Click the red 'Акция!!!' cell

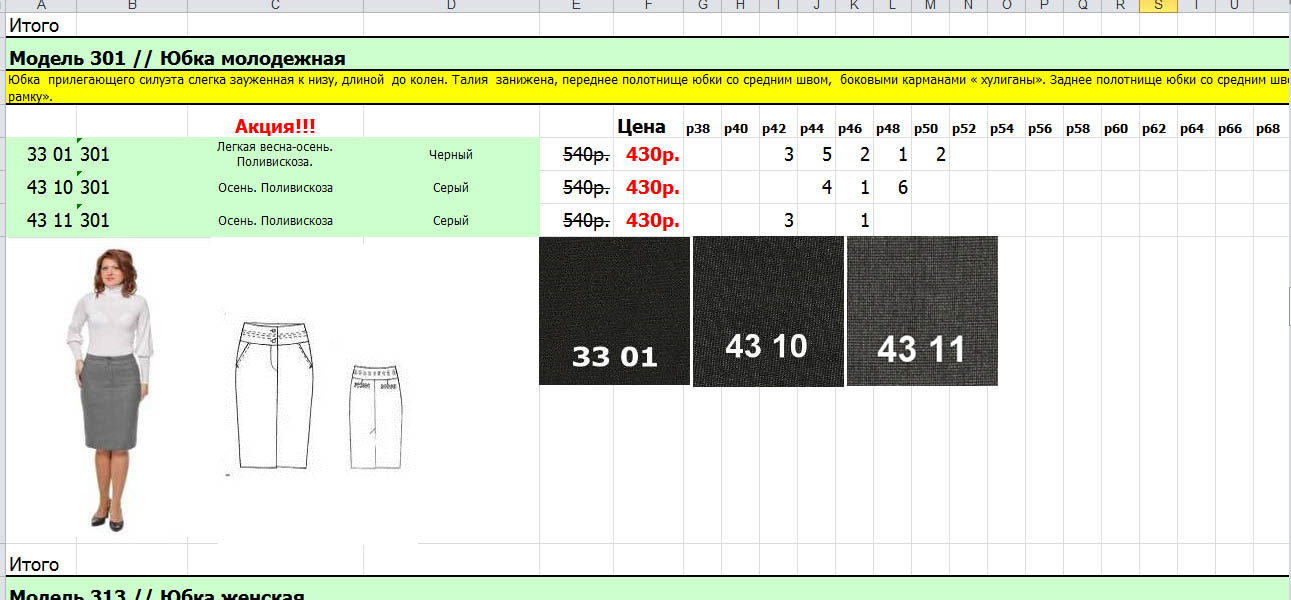tap(275, 127)
